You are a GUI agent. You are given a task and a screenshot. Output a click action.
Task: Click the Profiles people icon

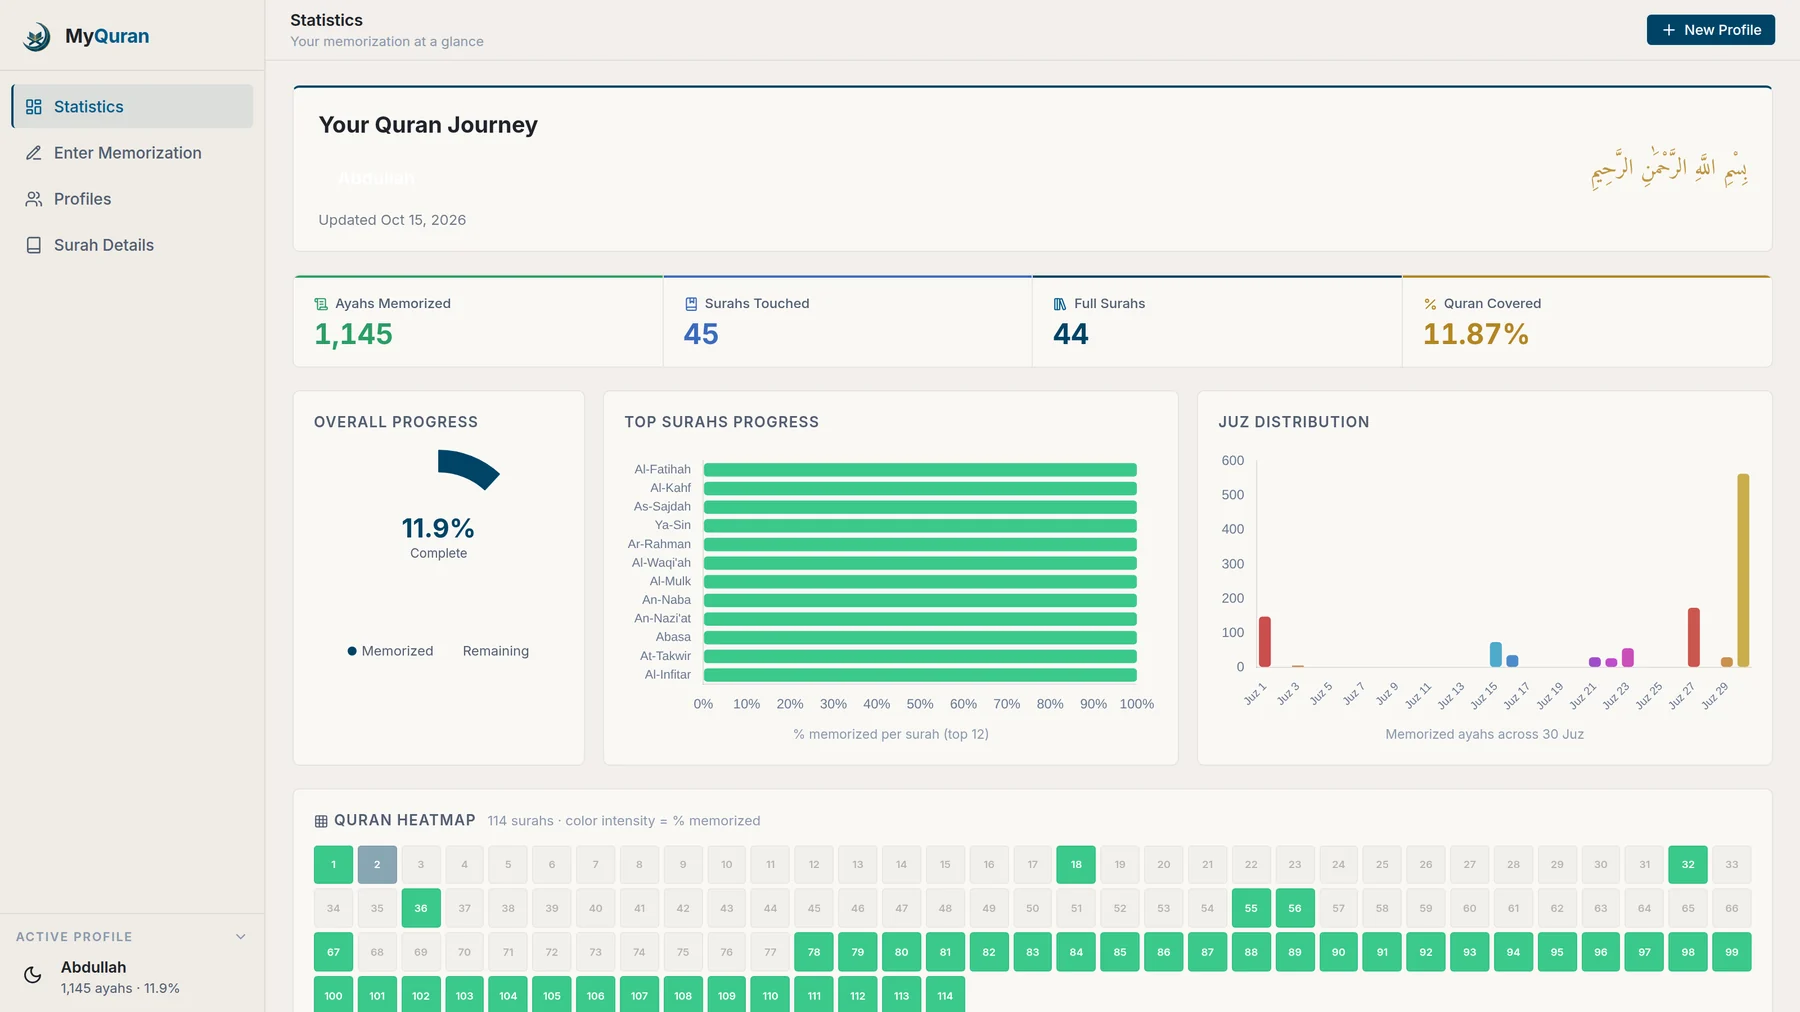point(34,199)
